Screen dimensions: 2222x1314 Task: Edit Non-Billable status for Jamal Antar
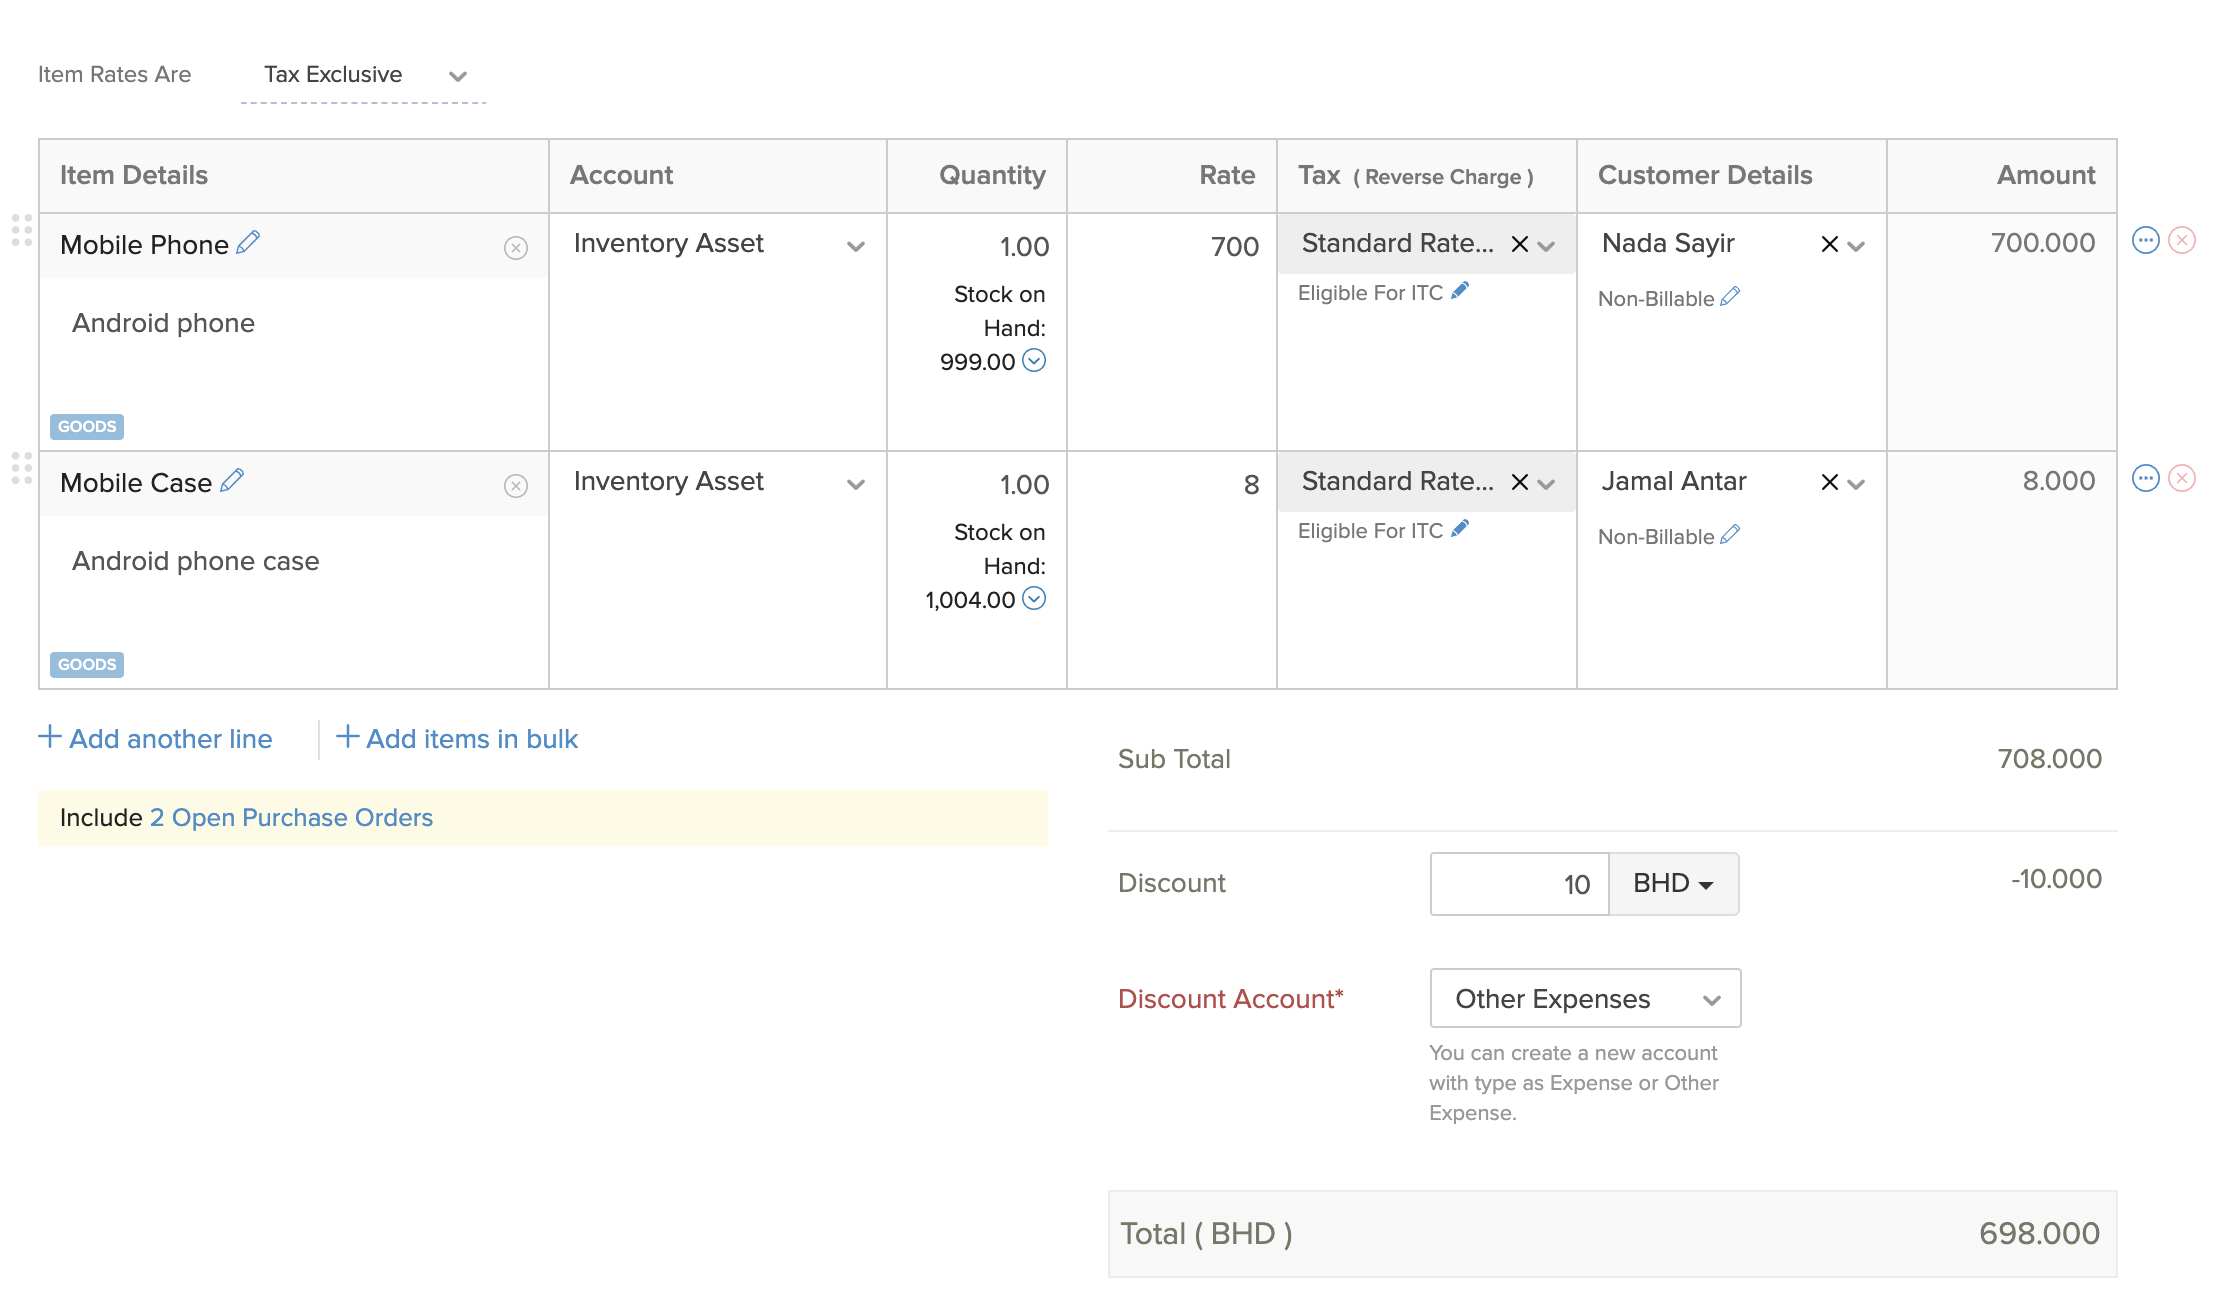1730,535
